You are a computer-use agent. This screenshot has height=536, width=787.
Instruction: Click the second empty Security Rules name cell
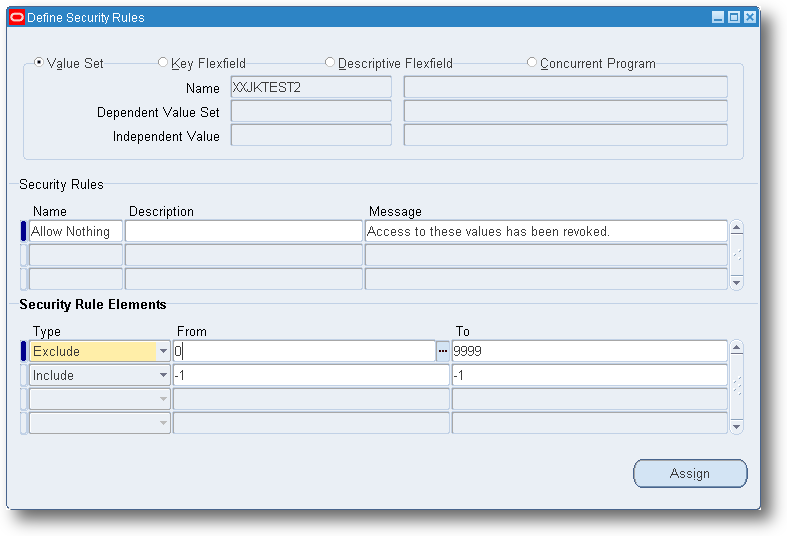tap(76, 255)
